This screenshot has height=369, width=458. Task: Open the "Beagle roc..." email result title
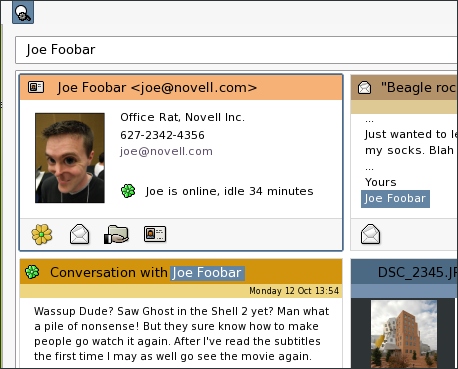click(x=419, y=88)
